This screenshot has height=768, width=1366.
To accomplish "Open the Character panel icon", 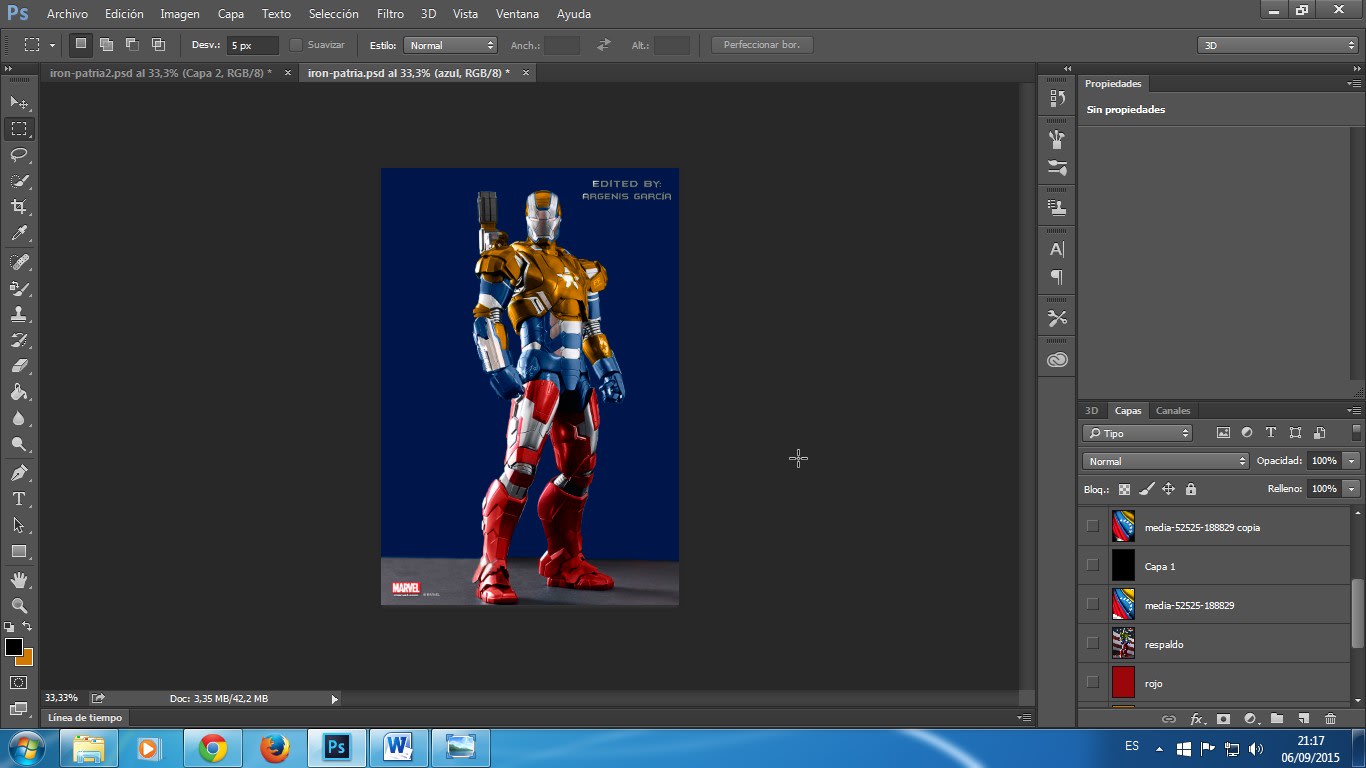I will 1057,250.
